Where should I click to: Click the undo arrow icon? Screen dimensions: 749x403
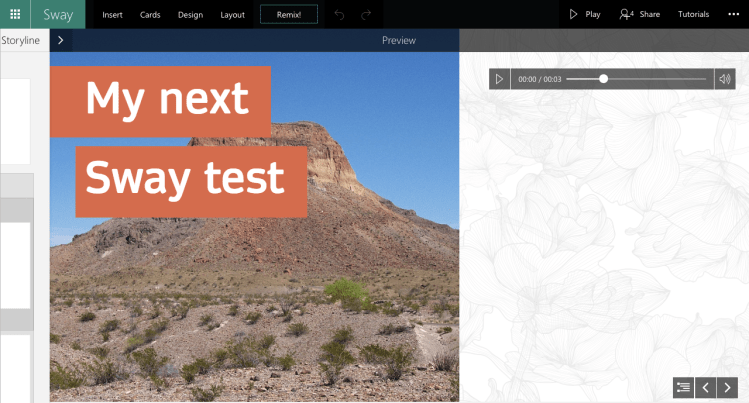(339, 15)
